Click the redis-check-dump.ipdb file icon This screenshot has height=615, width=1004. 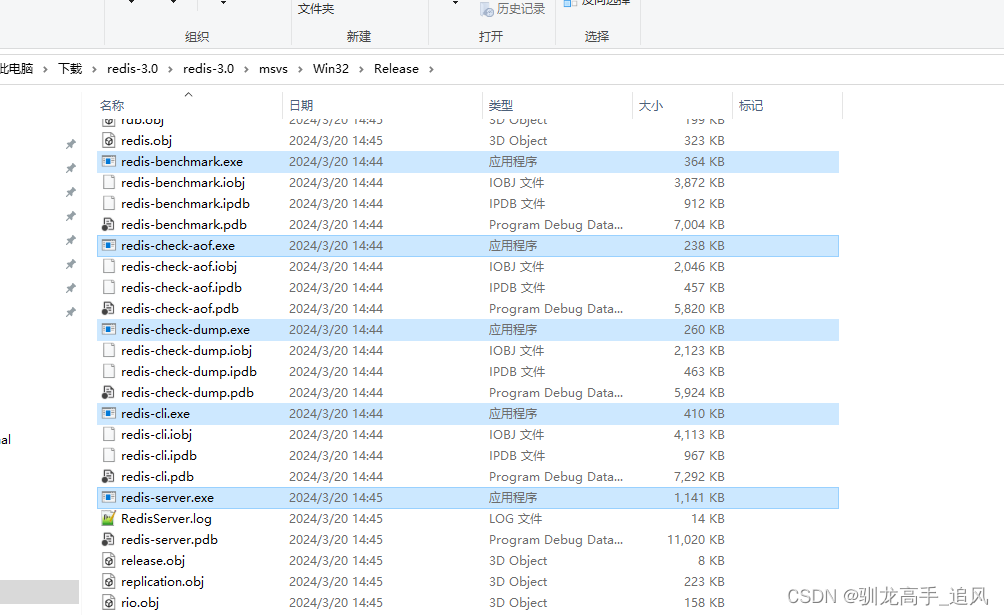(x=109, y=372)
